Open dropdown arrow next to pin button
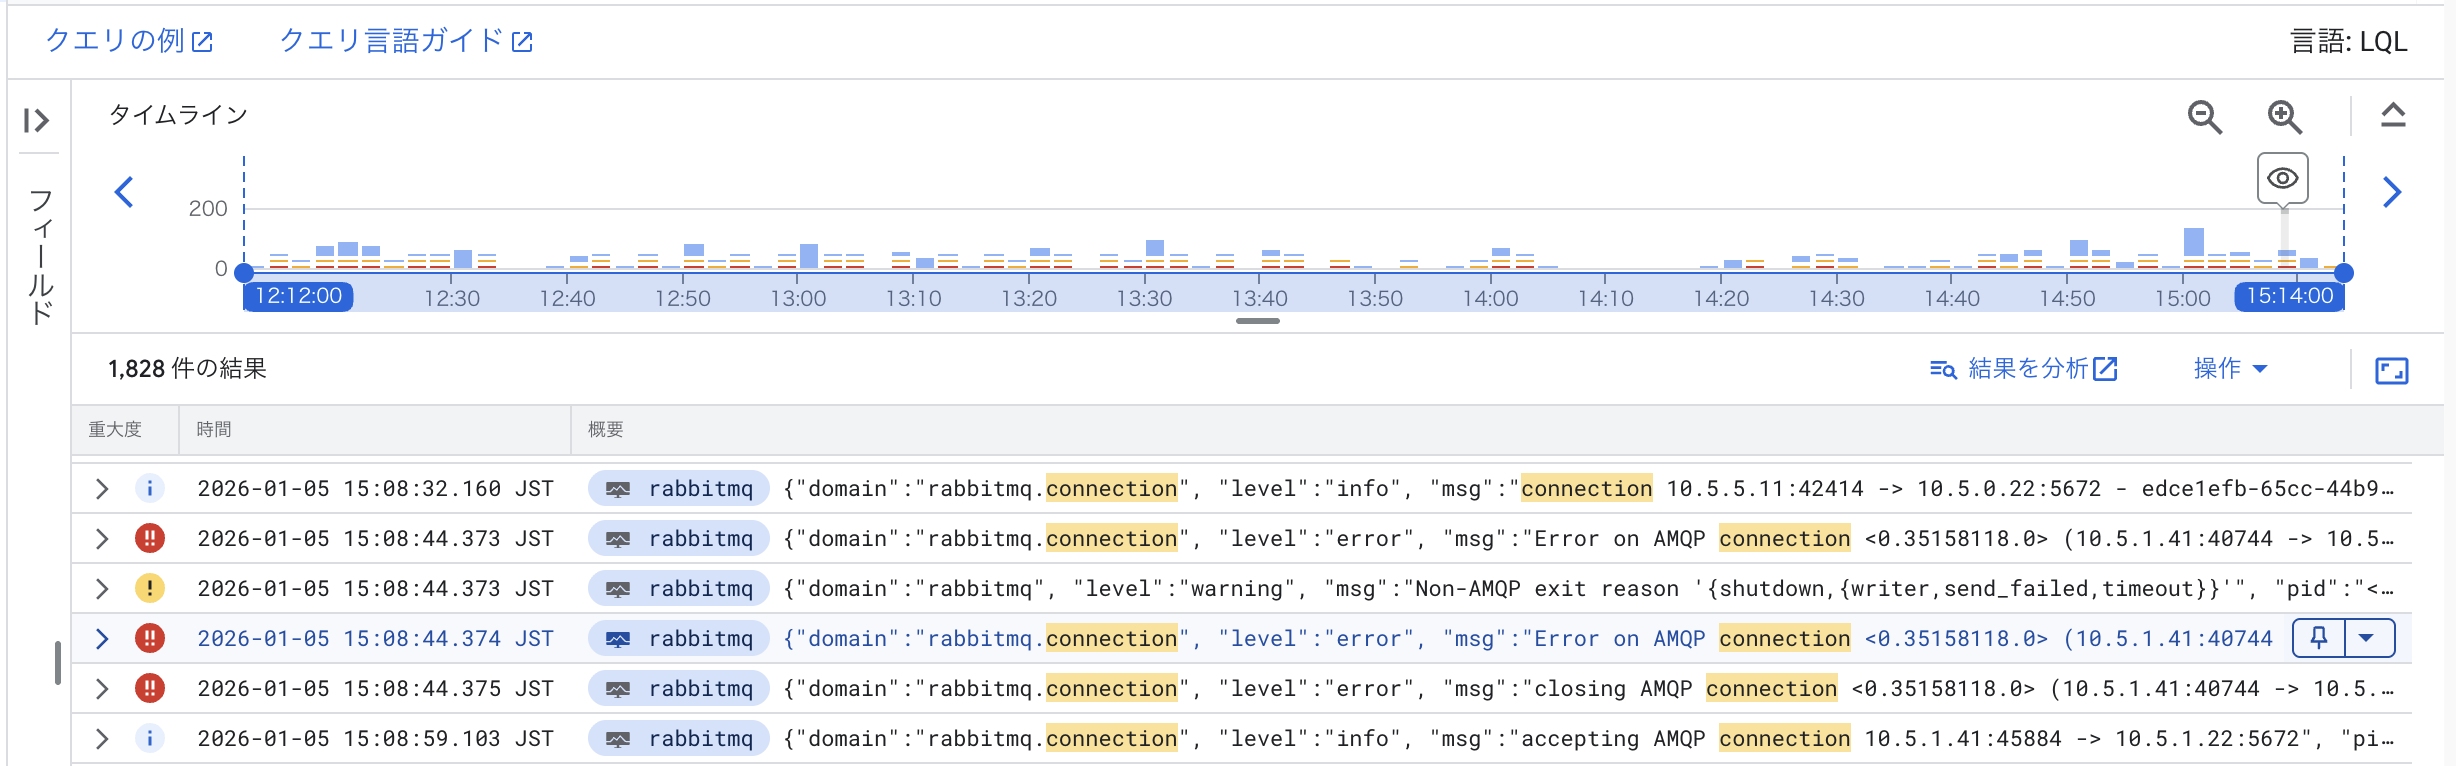Viewport: 2456px width, 766px height. [2366, 638]
